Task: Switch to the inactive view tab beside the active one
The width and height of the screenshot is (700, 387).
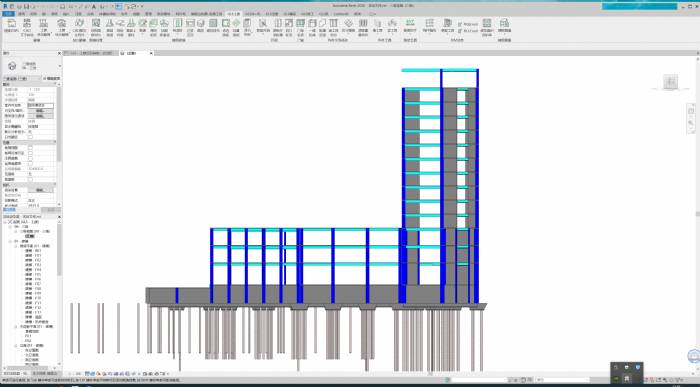Action: click(x=88, y=53)
